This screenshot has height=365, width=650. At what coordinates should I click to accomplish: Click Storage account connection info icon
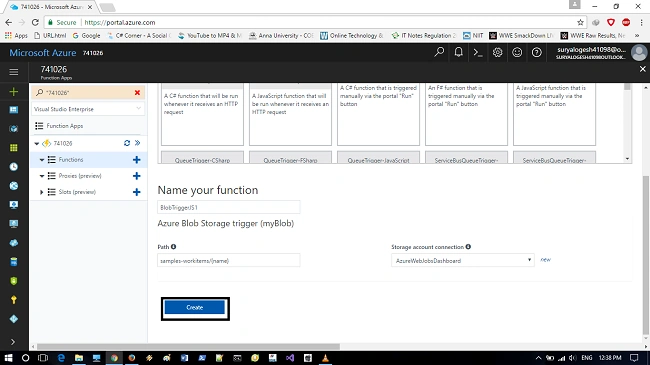click(x=468, y=247)
